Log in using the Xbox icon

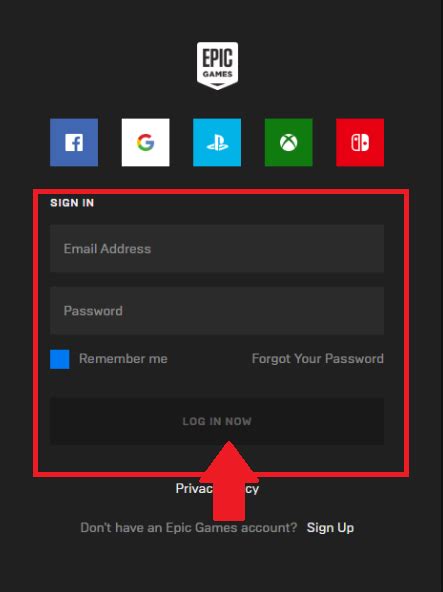point(289,142)
